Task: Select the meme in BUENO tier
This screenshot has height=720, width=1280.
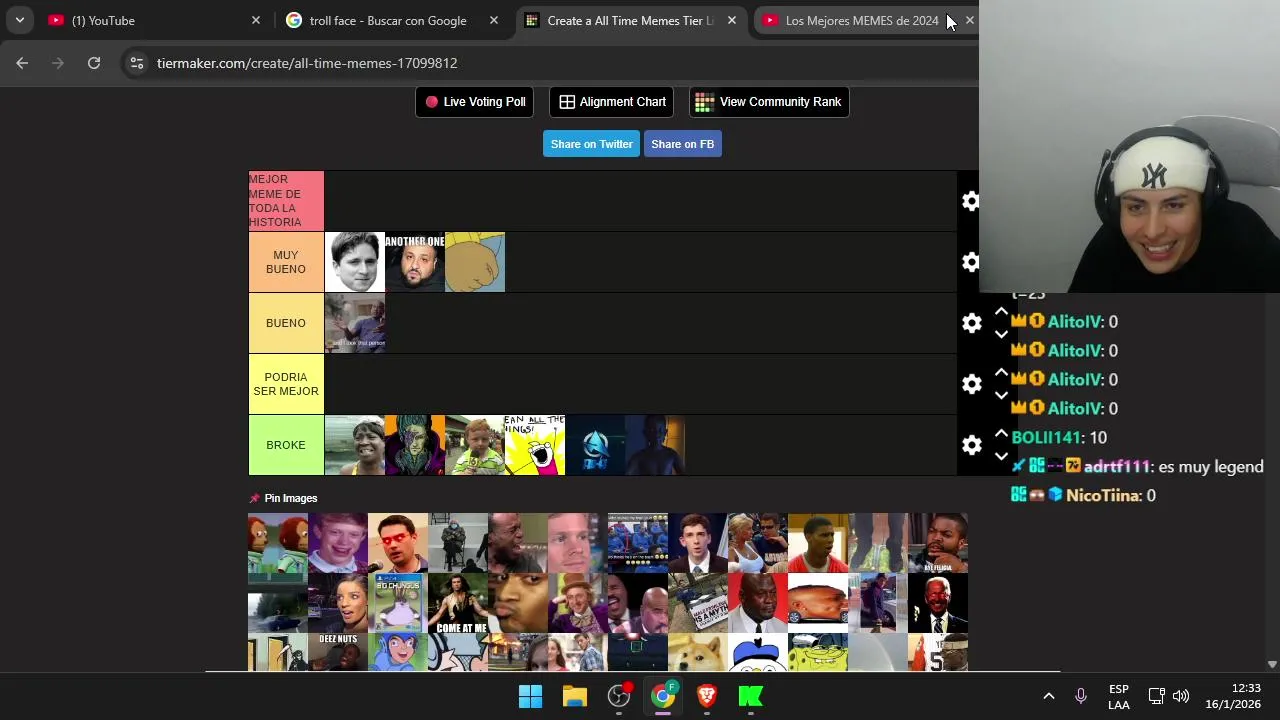Action: (355, 323)
